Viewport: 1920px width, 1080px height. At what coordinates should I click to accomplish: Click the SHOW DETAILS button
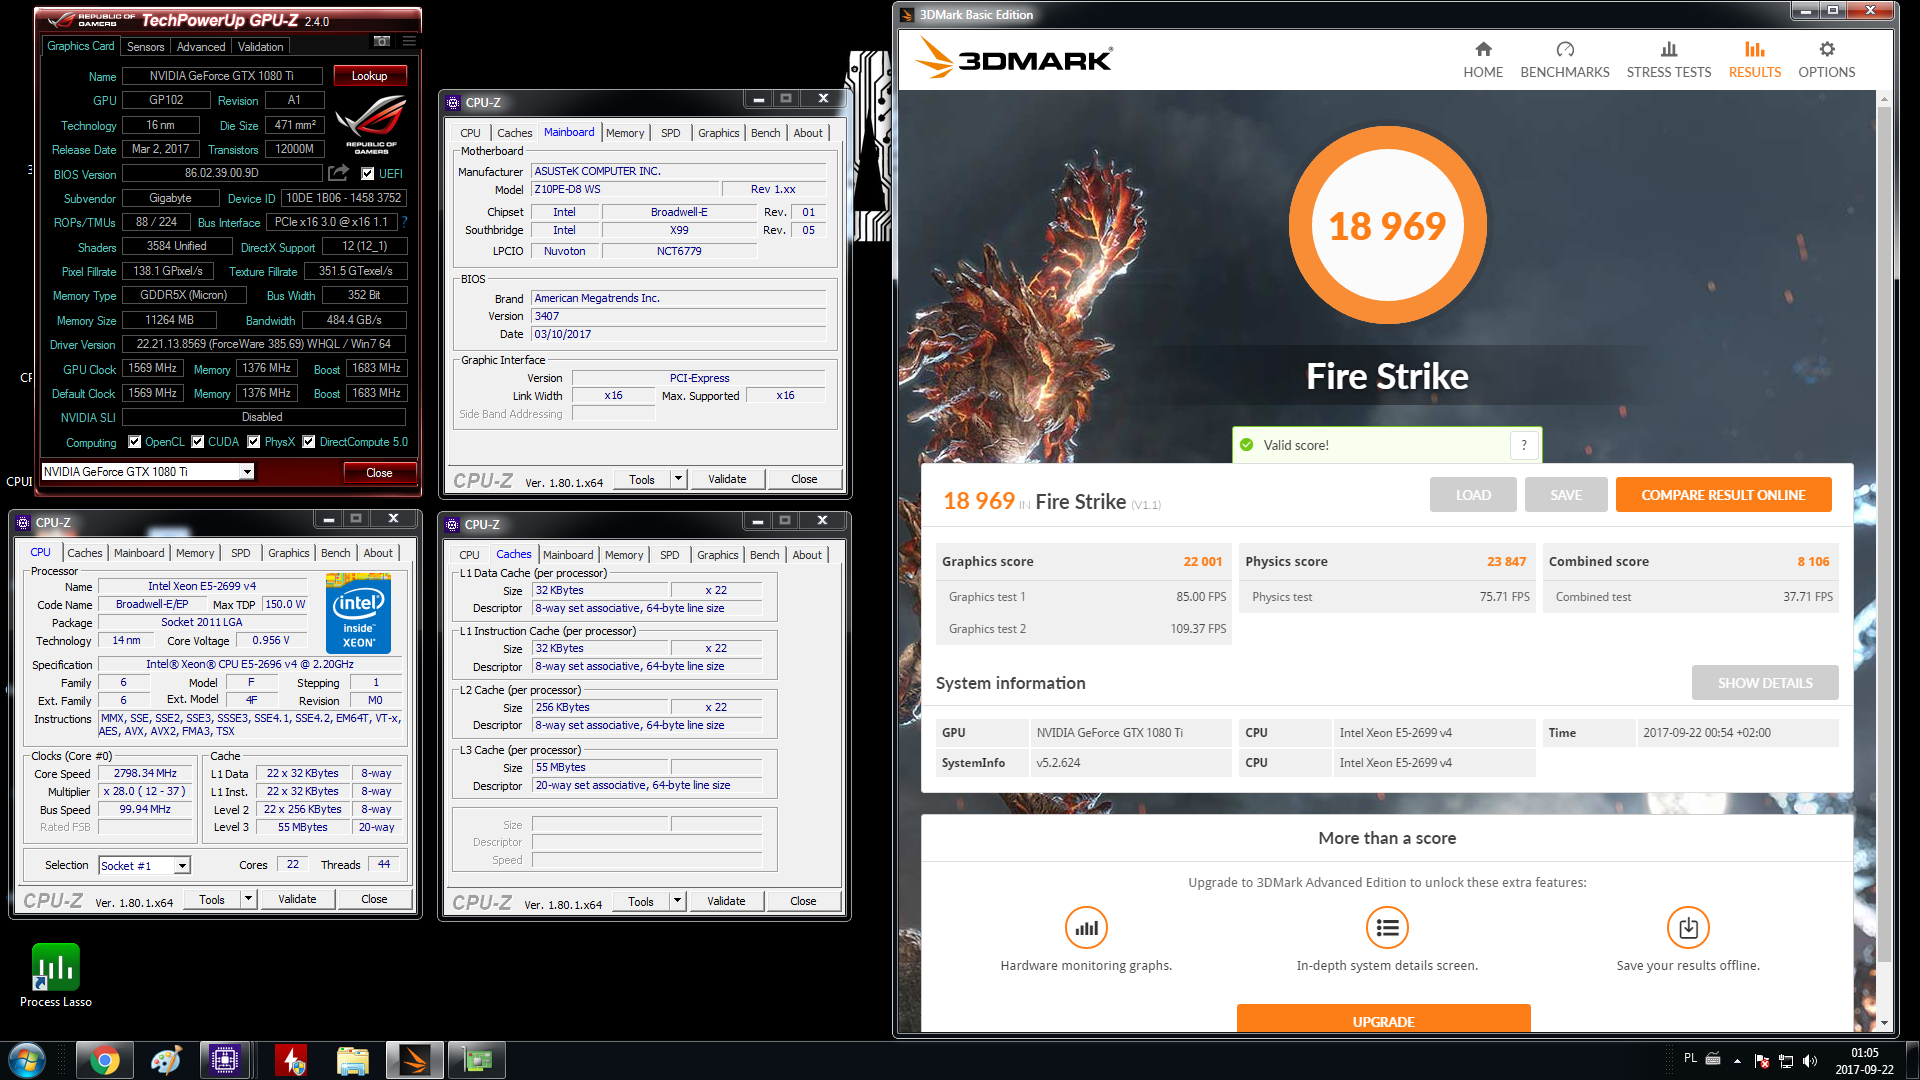(x=1765, y=683)
